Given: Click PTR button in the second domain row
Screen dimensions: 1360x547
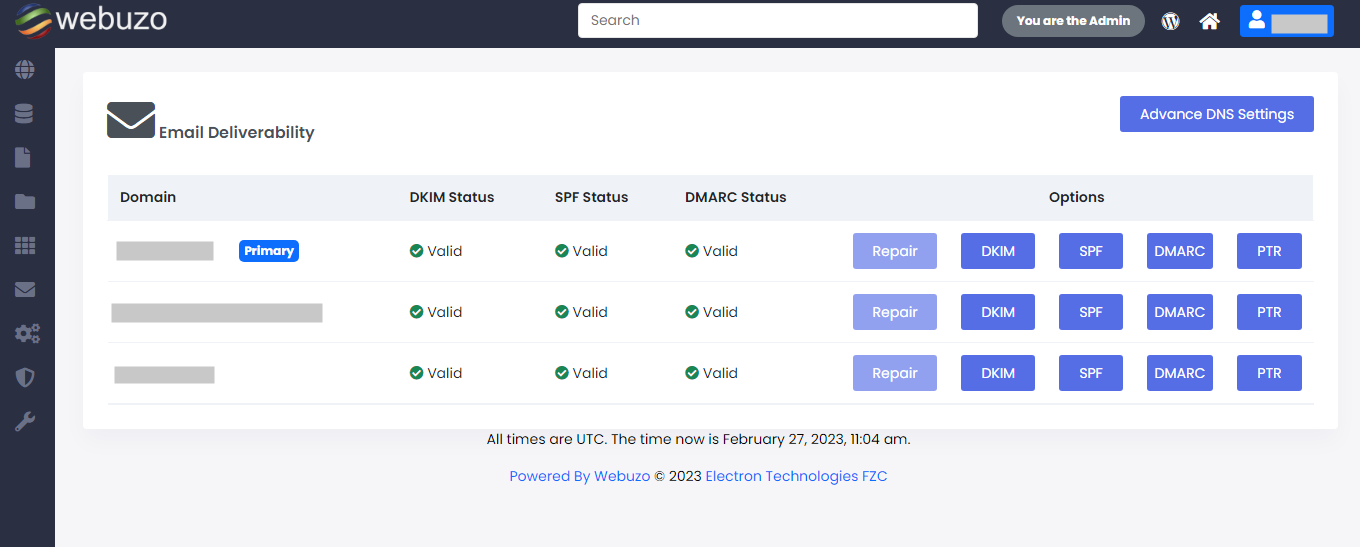Looking at the screenshot, I should click(x=1269, y=312).
